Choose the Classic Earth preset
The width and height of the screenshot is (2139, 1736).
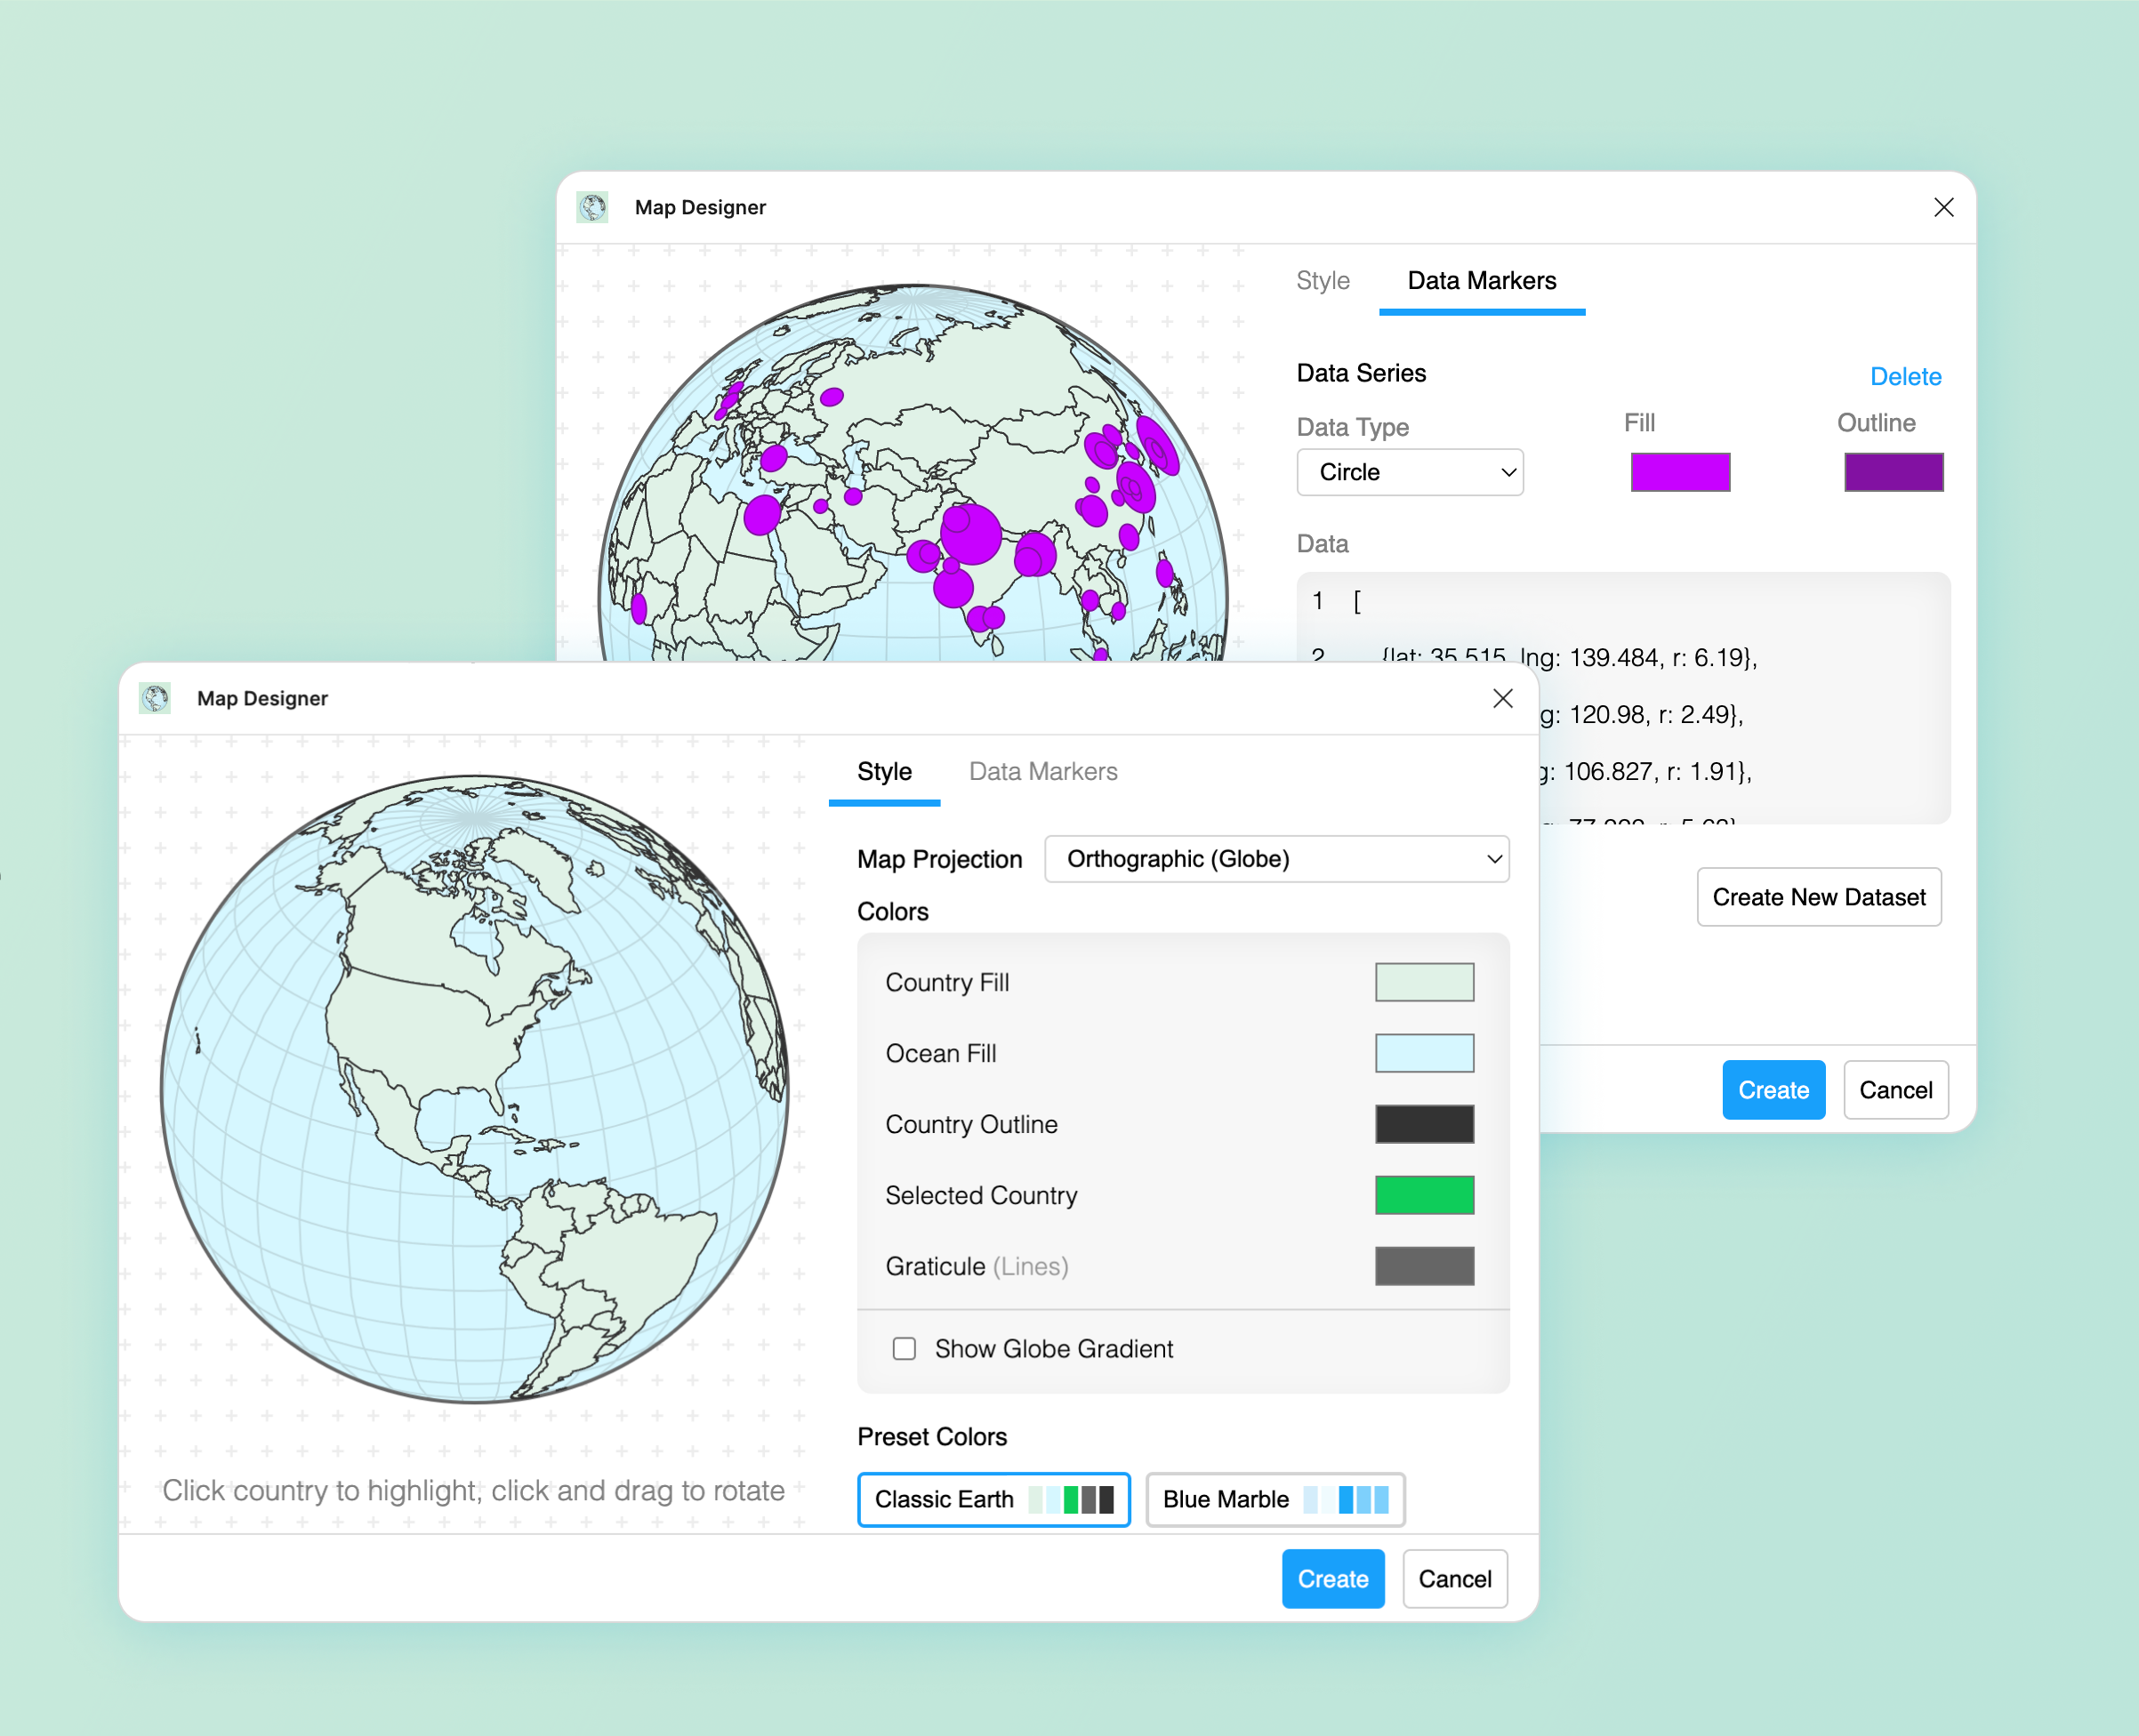pyautogui.click(x=993, y=1499)
